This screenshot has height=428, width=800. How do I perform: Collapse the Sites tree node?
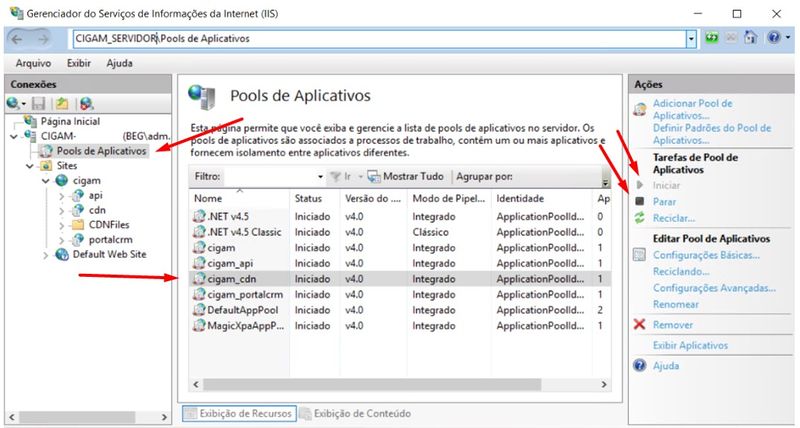(30, 166)
